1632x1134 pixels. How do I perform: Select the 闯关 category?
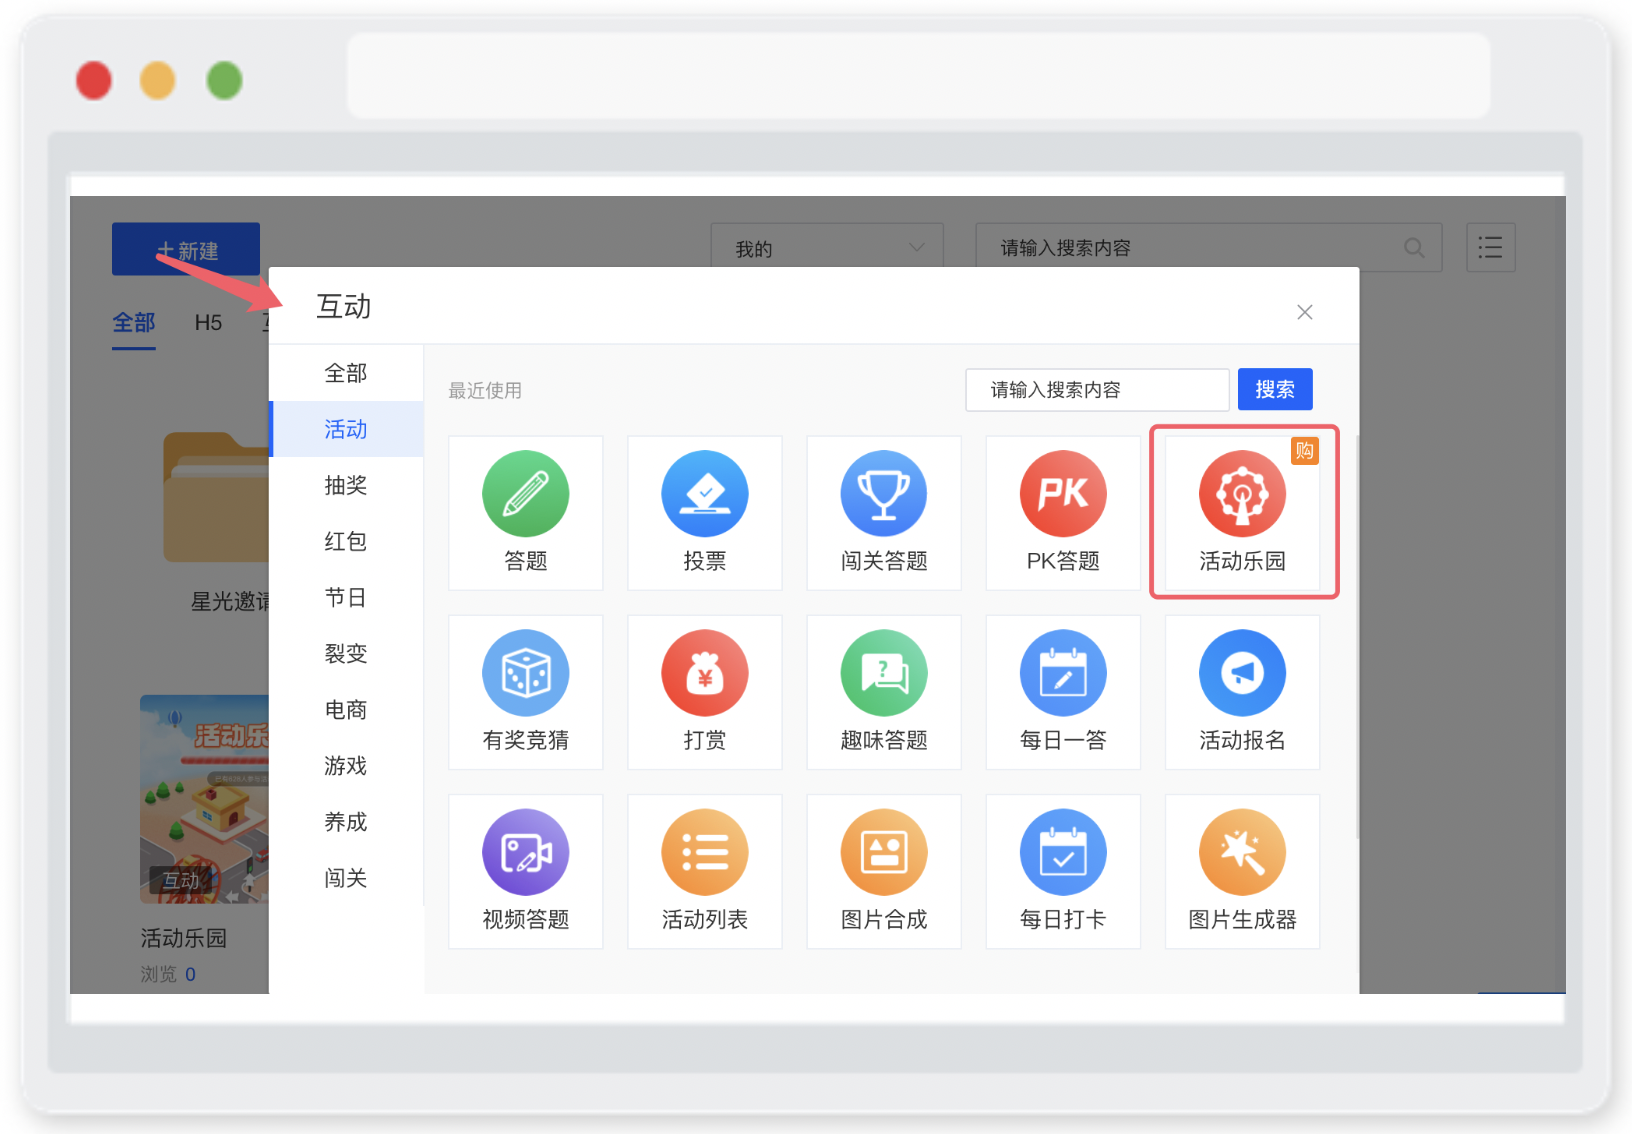pyautogui.click(x=346, y=877)
